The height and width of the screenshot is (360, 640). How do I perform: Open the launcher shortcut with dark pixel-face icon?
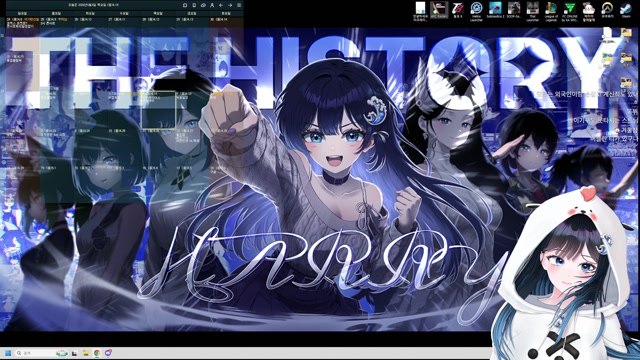click(532, 11)
